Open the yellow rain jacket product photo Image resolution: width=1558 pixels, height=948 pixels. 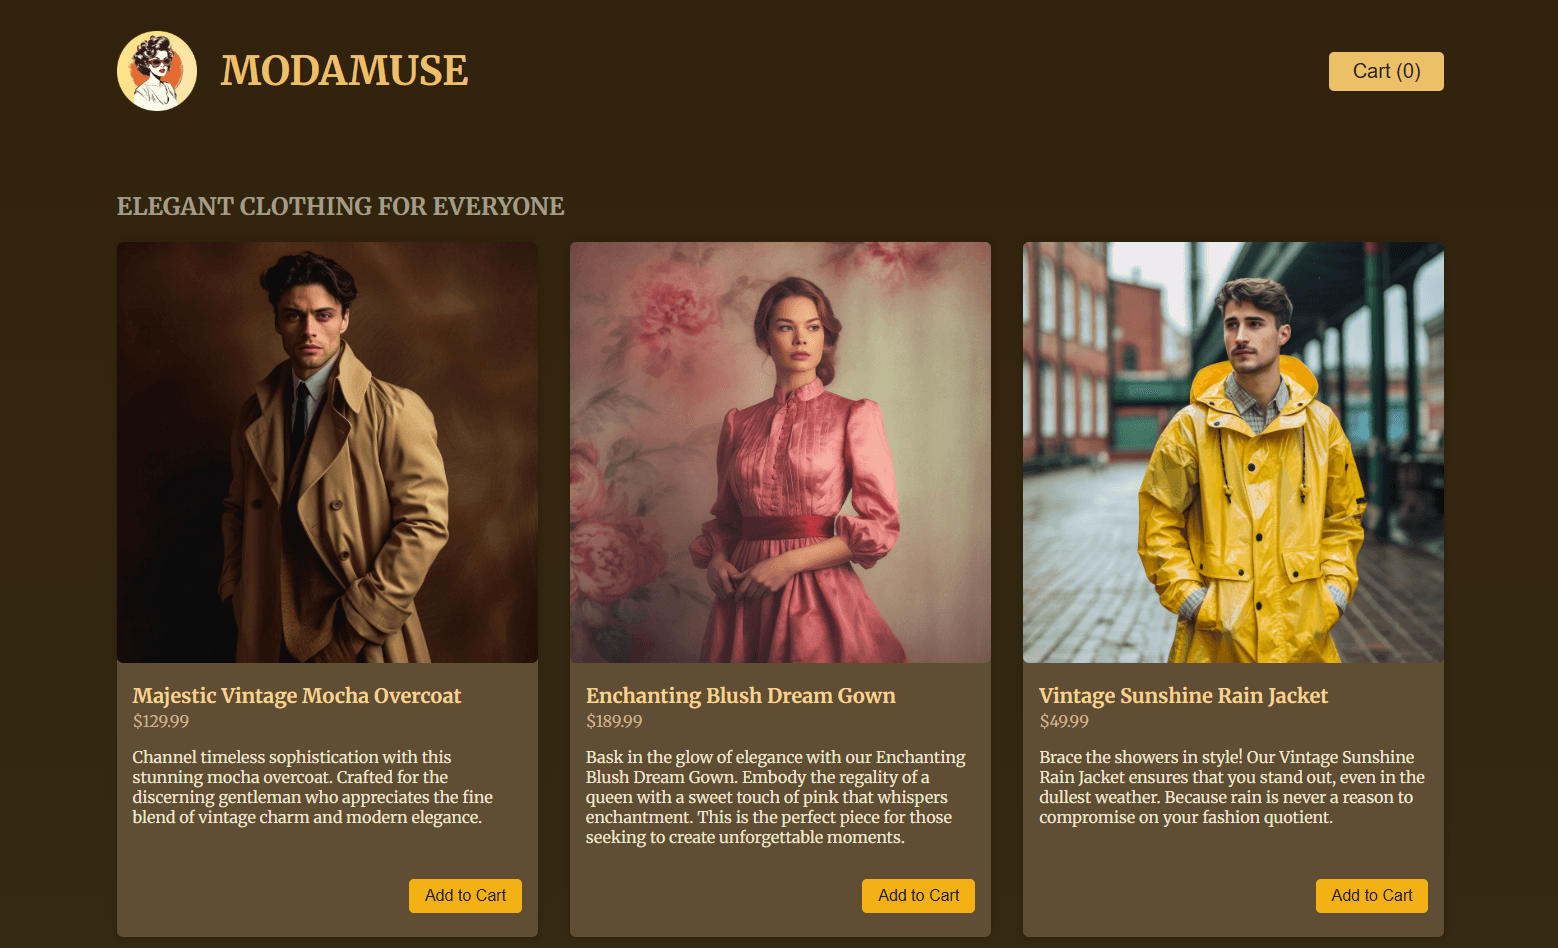point(1233,452)
